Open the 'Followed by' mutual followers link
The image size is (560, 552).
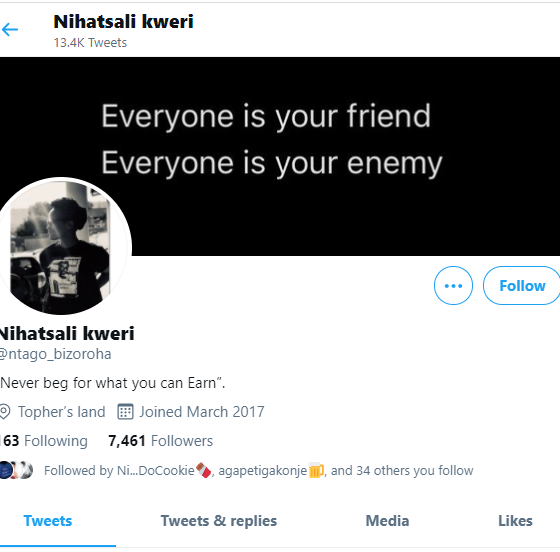pyautogui.click(x=259, y=470)
